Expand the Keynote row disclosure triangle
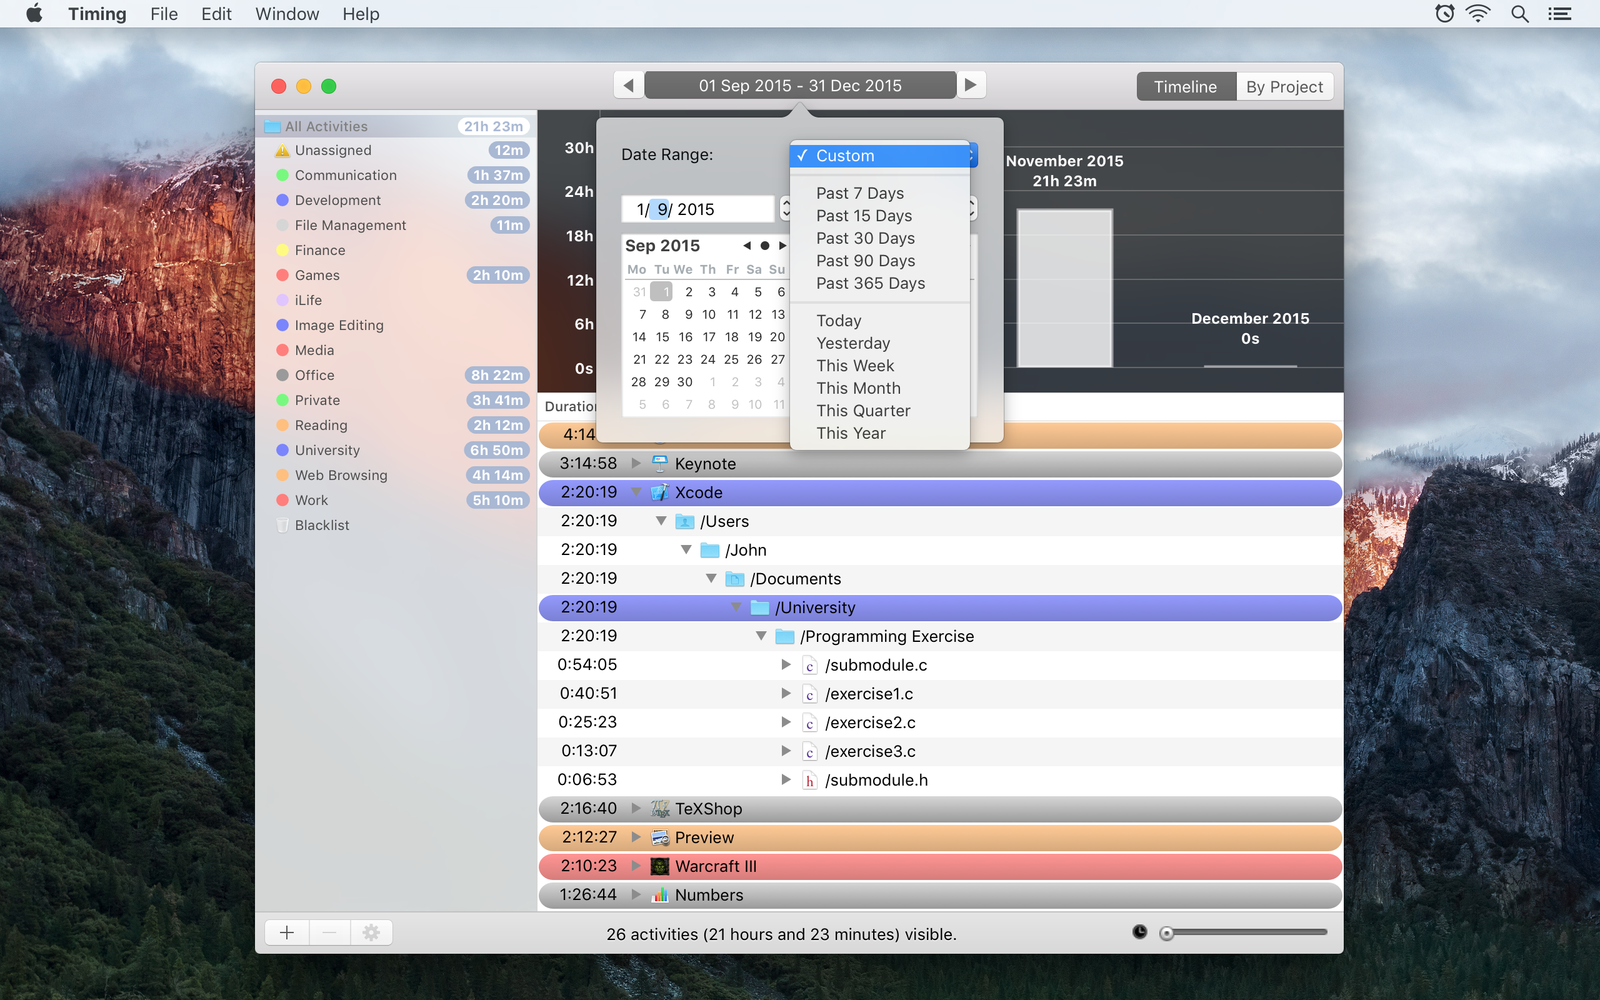Image resolution: width=1600 pixels, height=1000 pixels. click(x=636, y=463)
